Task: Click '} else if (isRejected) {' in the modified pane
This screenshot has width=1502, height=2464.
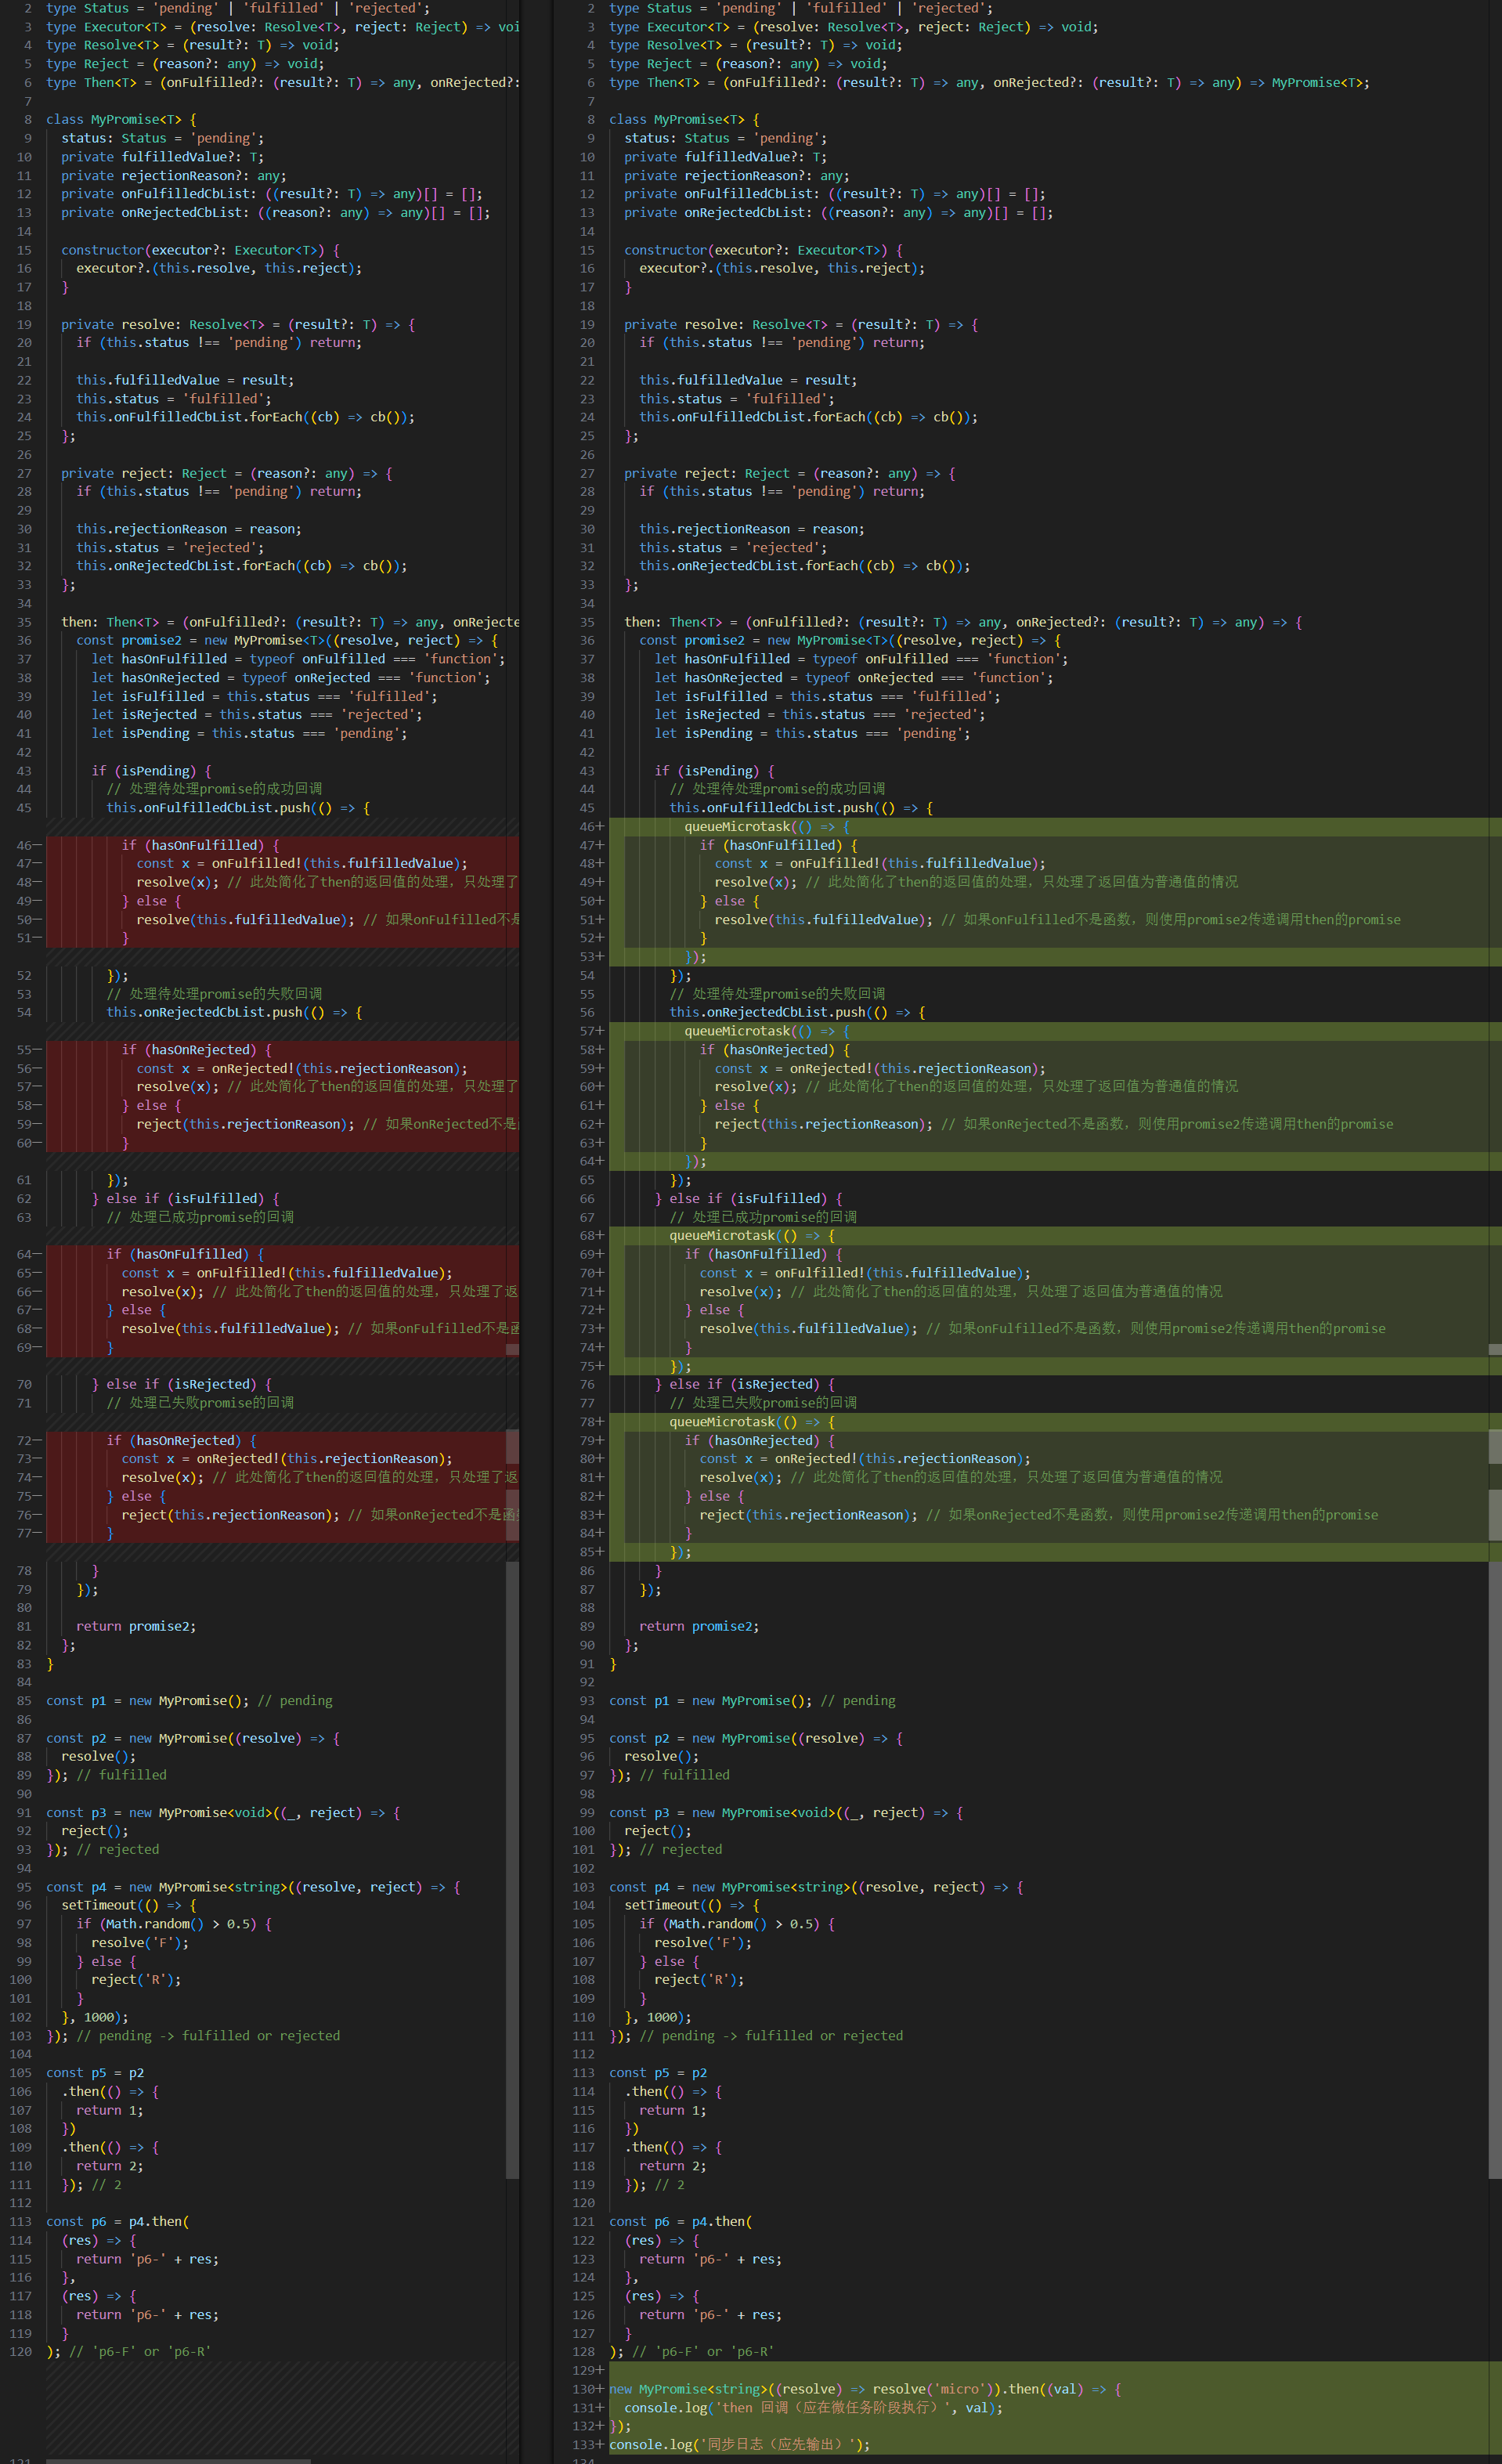Action: 745,1385
